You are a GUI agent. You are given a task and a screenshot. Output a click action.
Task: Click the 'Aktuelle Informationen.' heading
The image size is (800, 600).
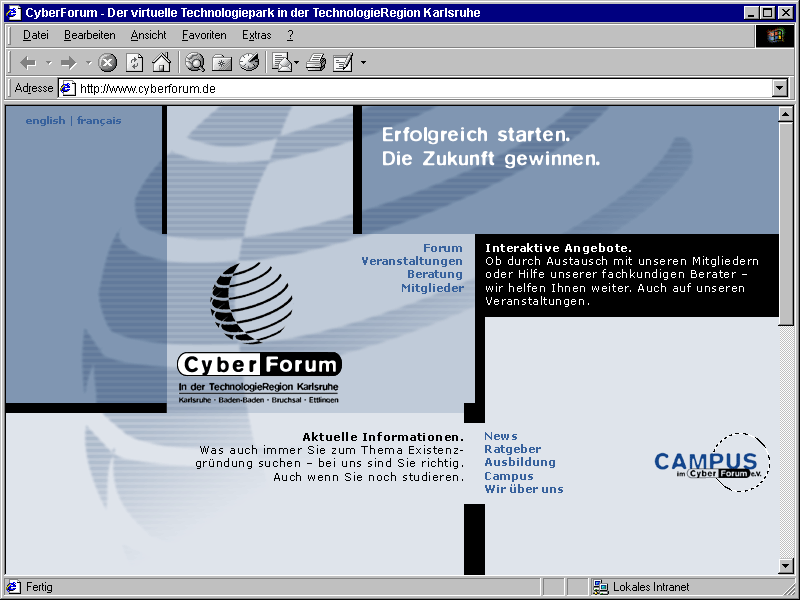pyautogui.click(x=383, y=437)
